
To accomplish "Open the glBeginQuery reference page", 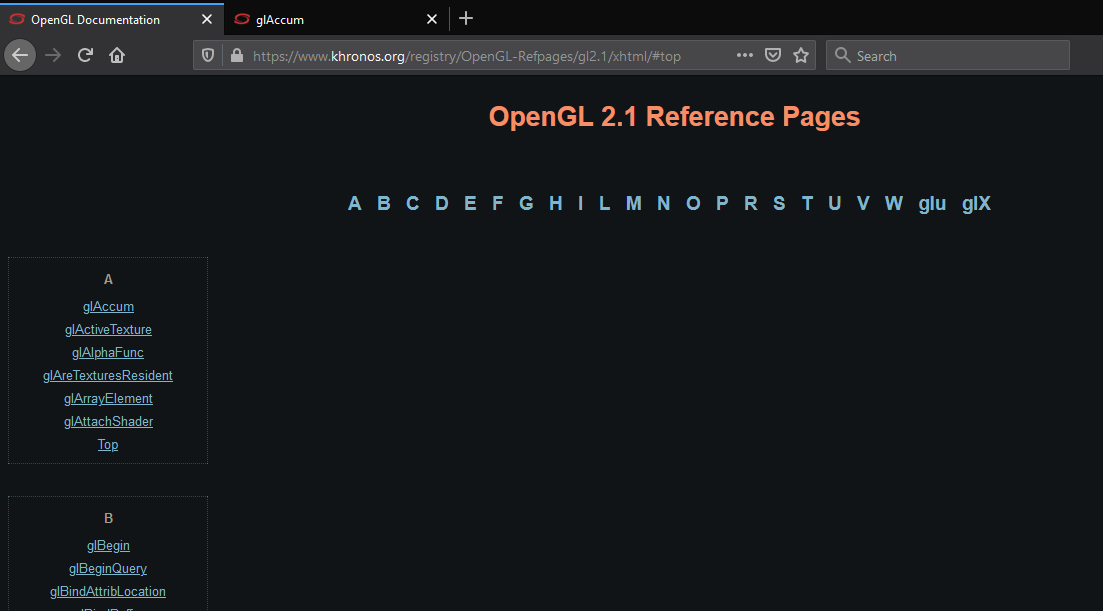I will point(108,569).
